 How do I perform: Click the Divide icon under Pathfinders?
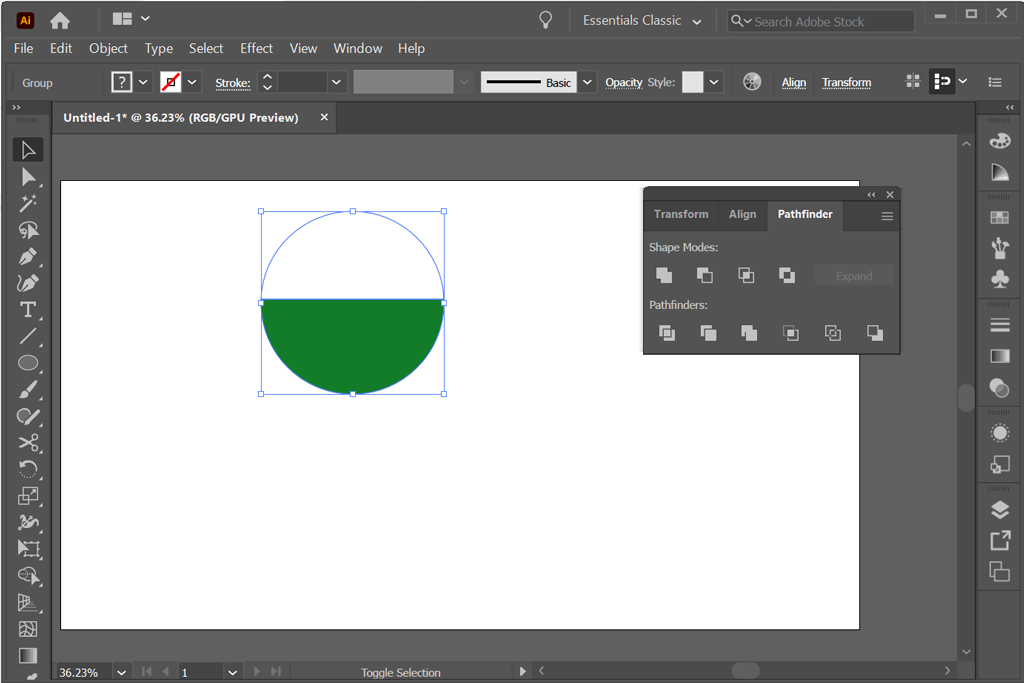pos(666,333)
